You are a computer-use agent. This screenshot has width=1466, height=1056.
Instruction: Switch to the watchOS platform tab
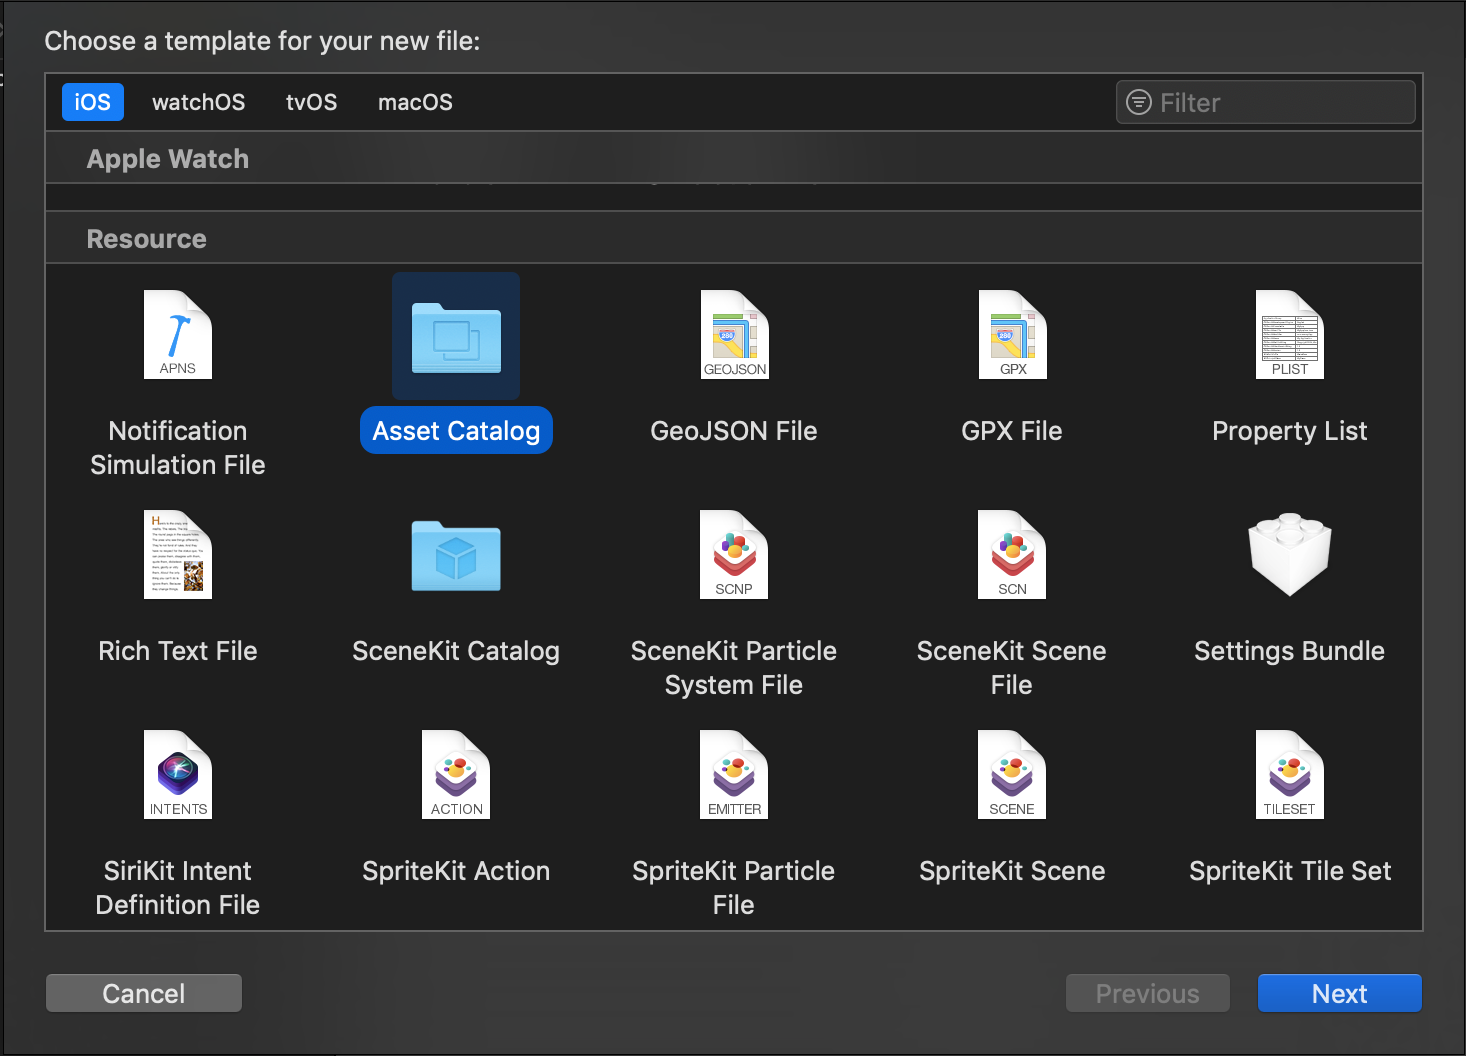click(x=198, y=102)
